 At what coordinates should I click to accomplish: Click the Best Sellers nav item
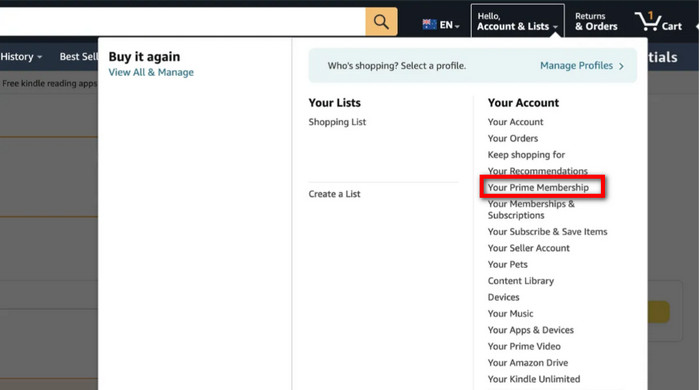coord(79,57)
